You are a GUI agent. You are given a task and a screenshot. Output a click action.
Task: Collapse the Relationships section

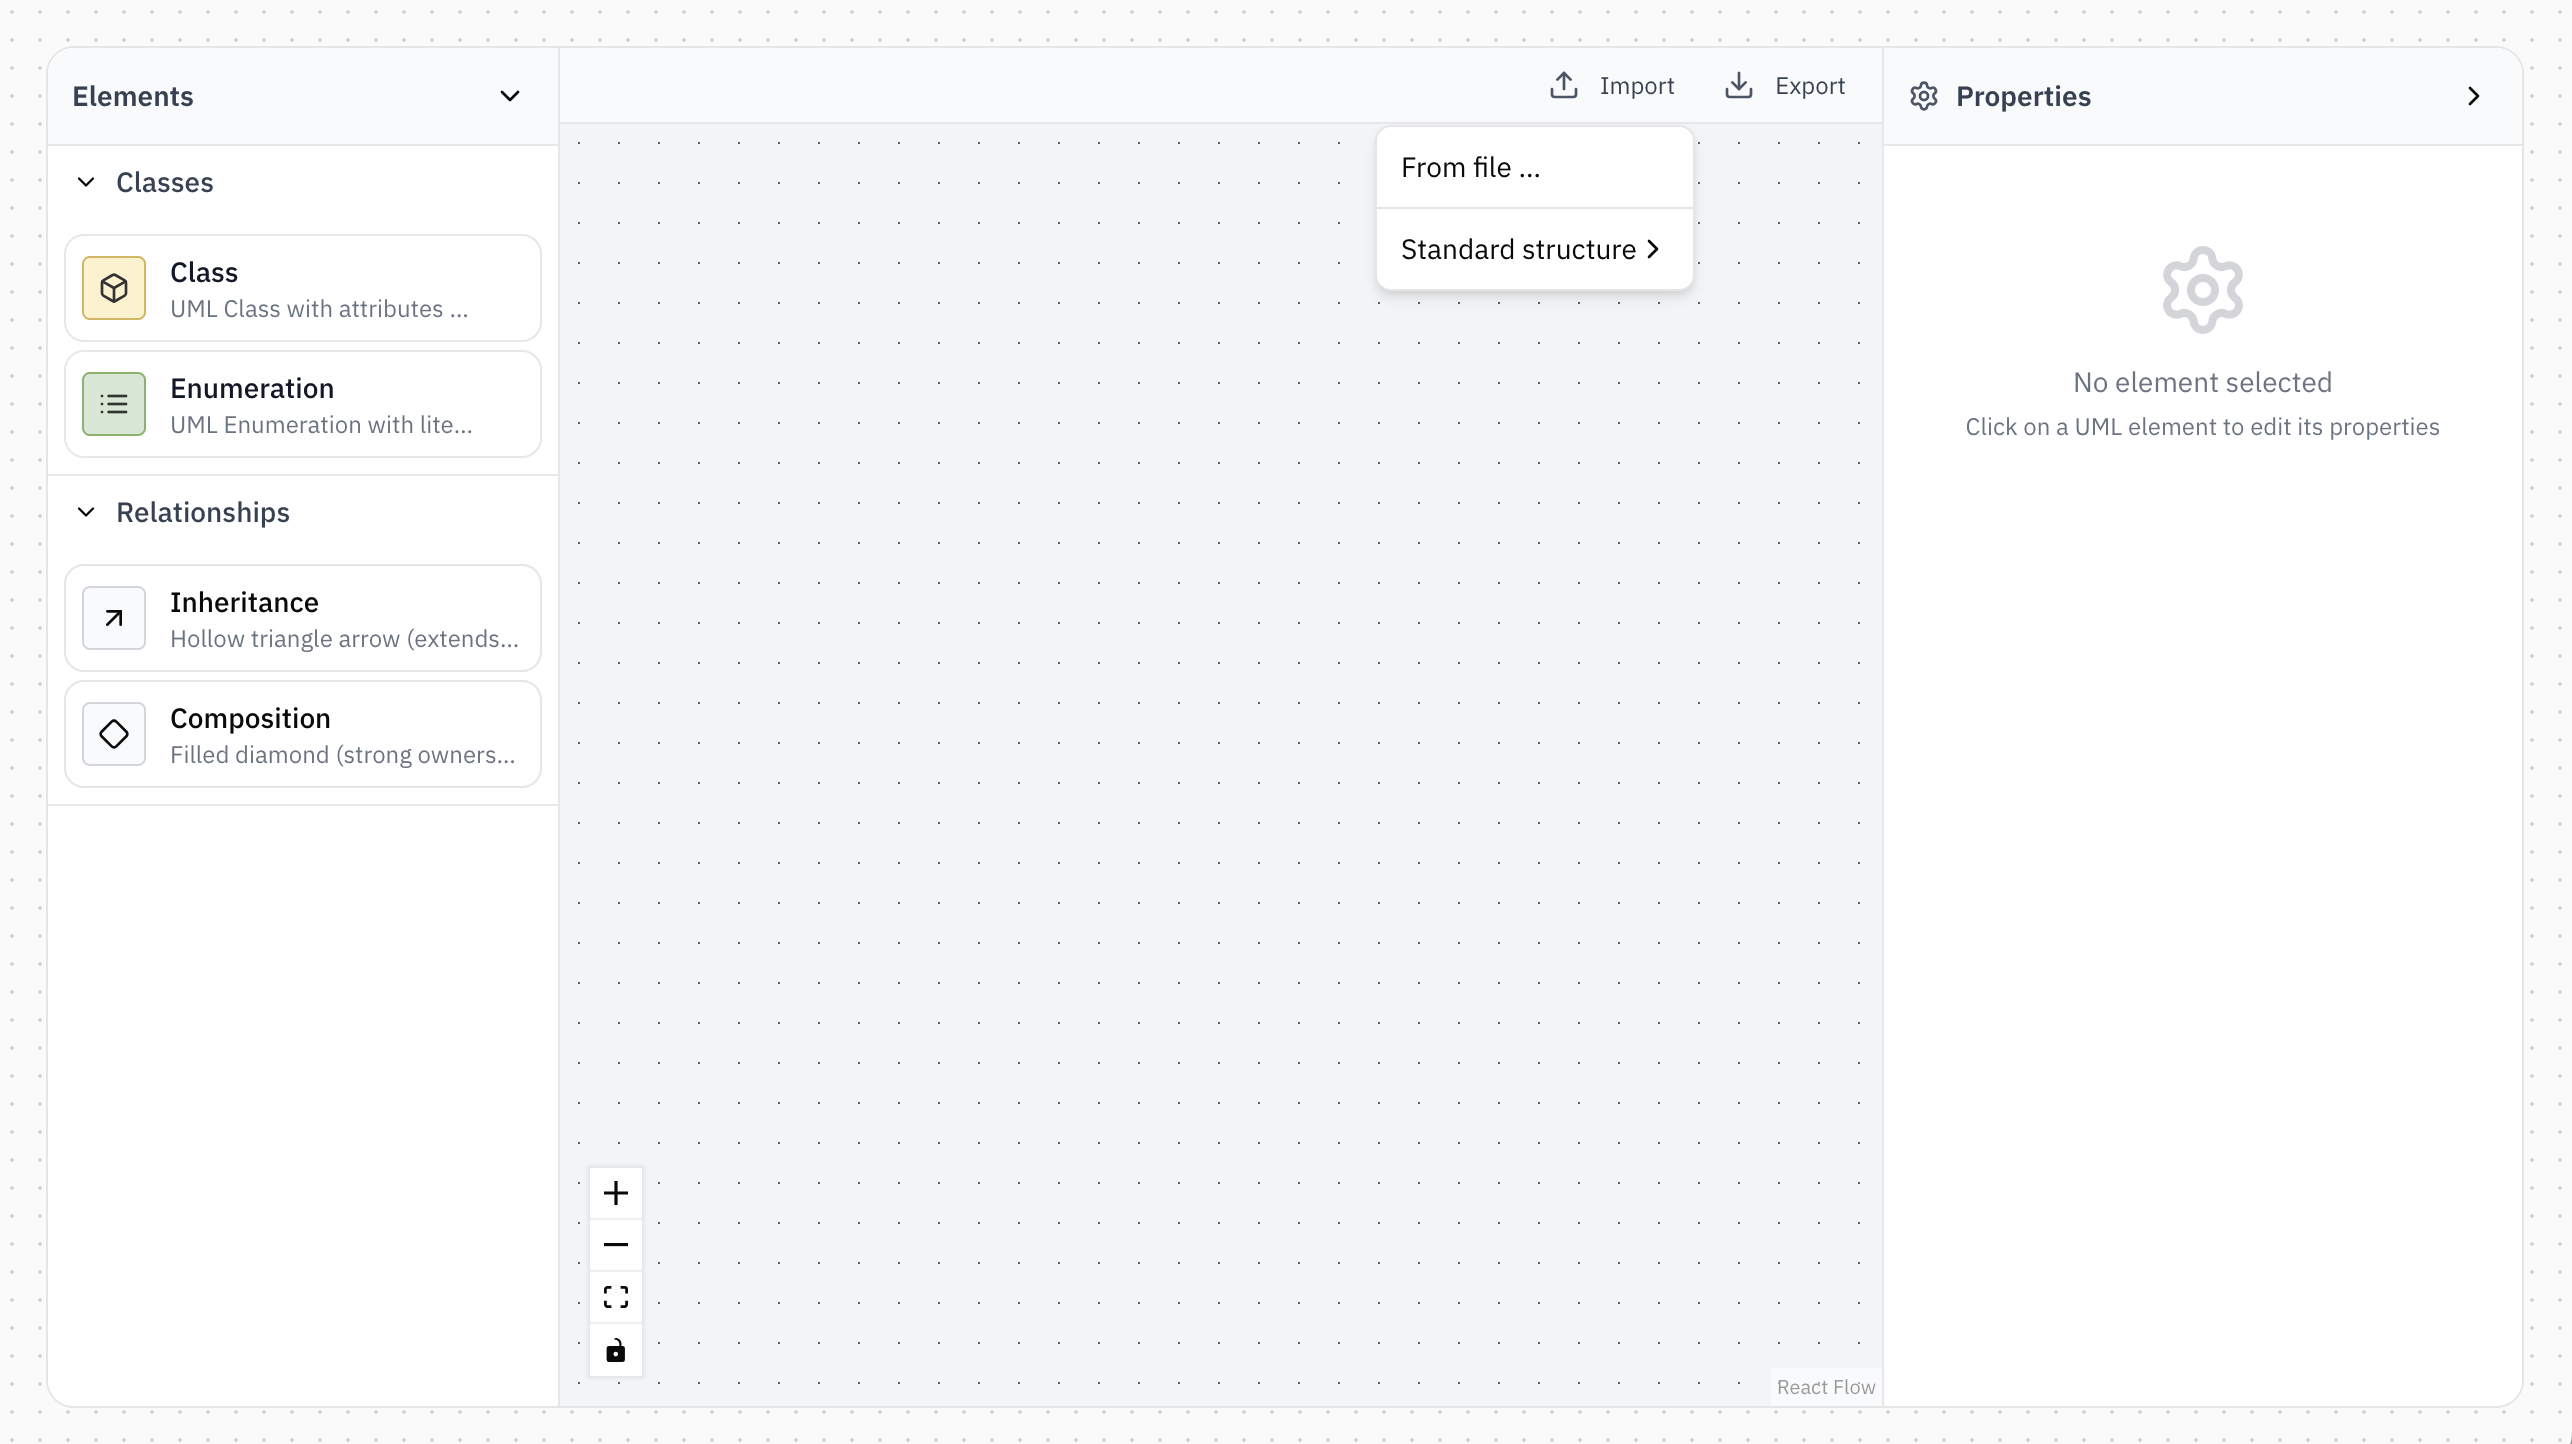click(x=86, y=512)
